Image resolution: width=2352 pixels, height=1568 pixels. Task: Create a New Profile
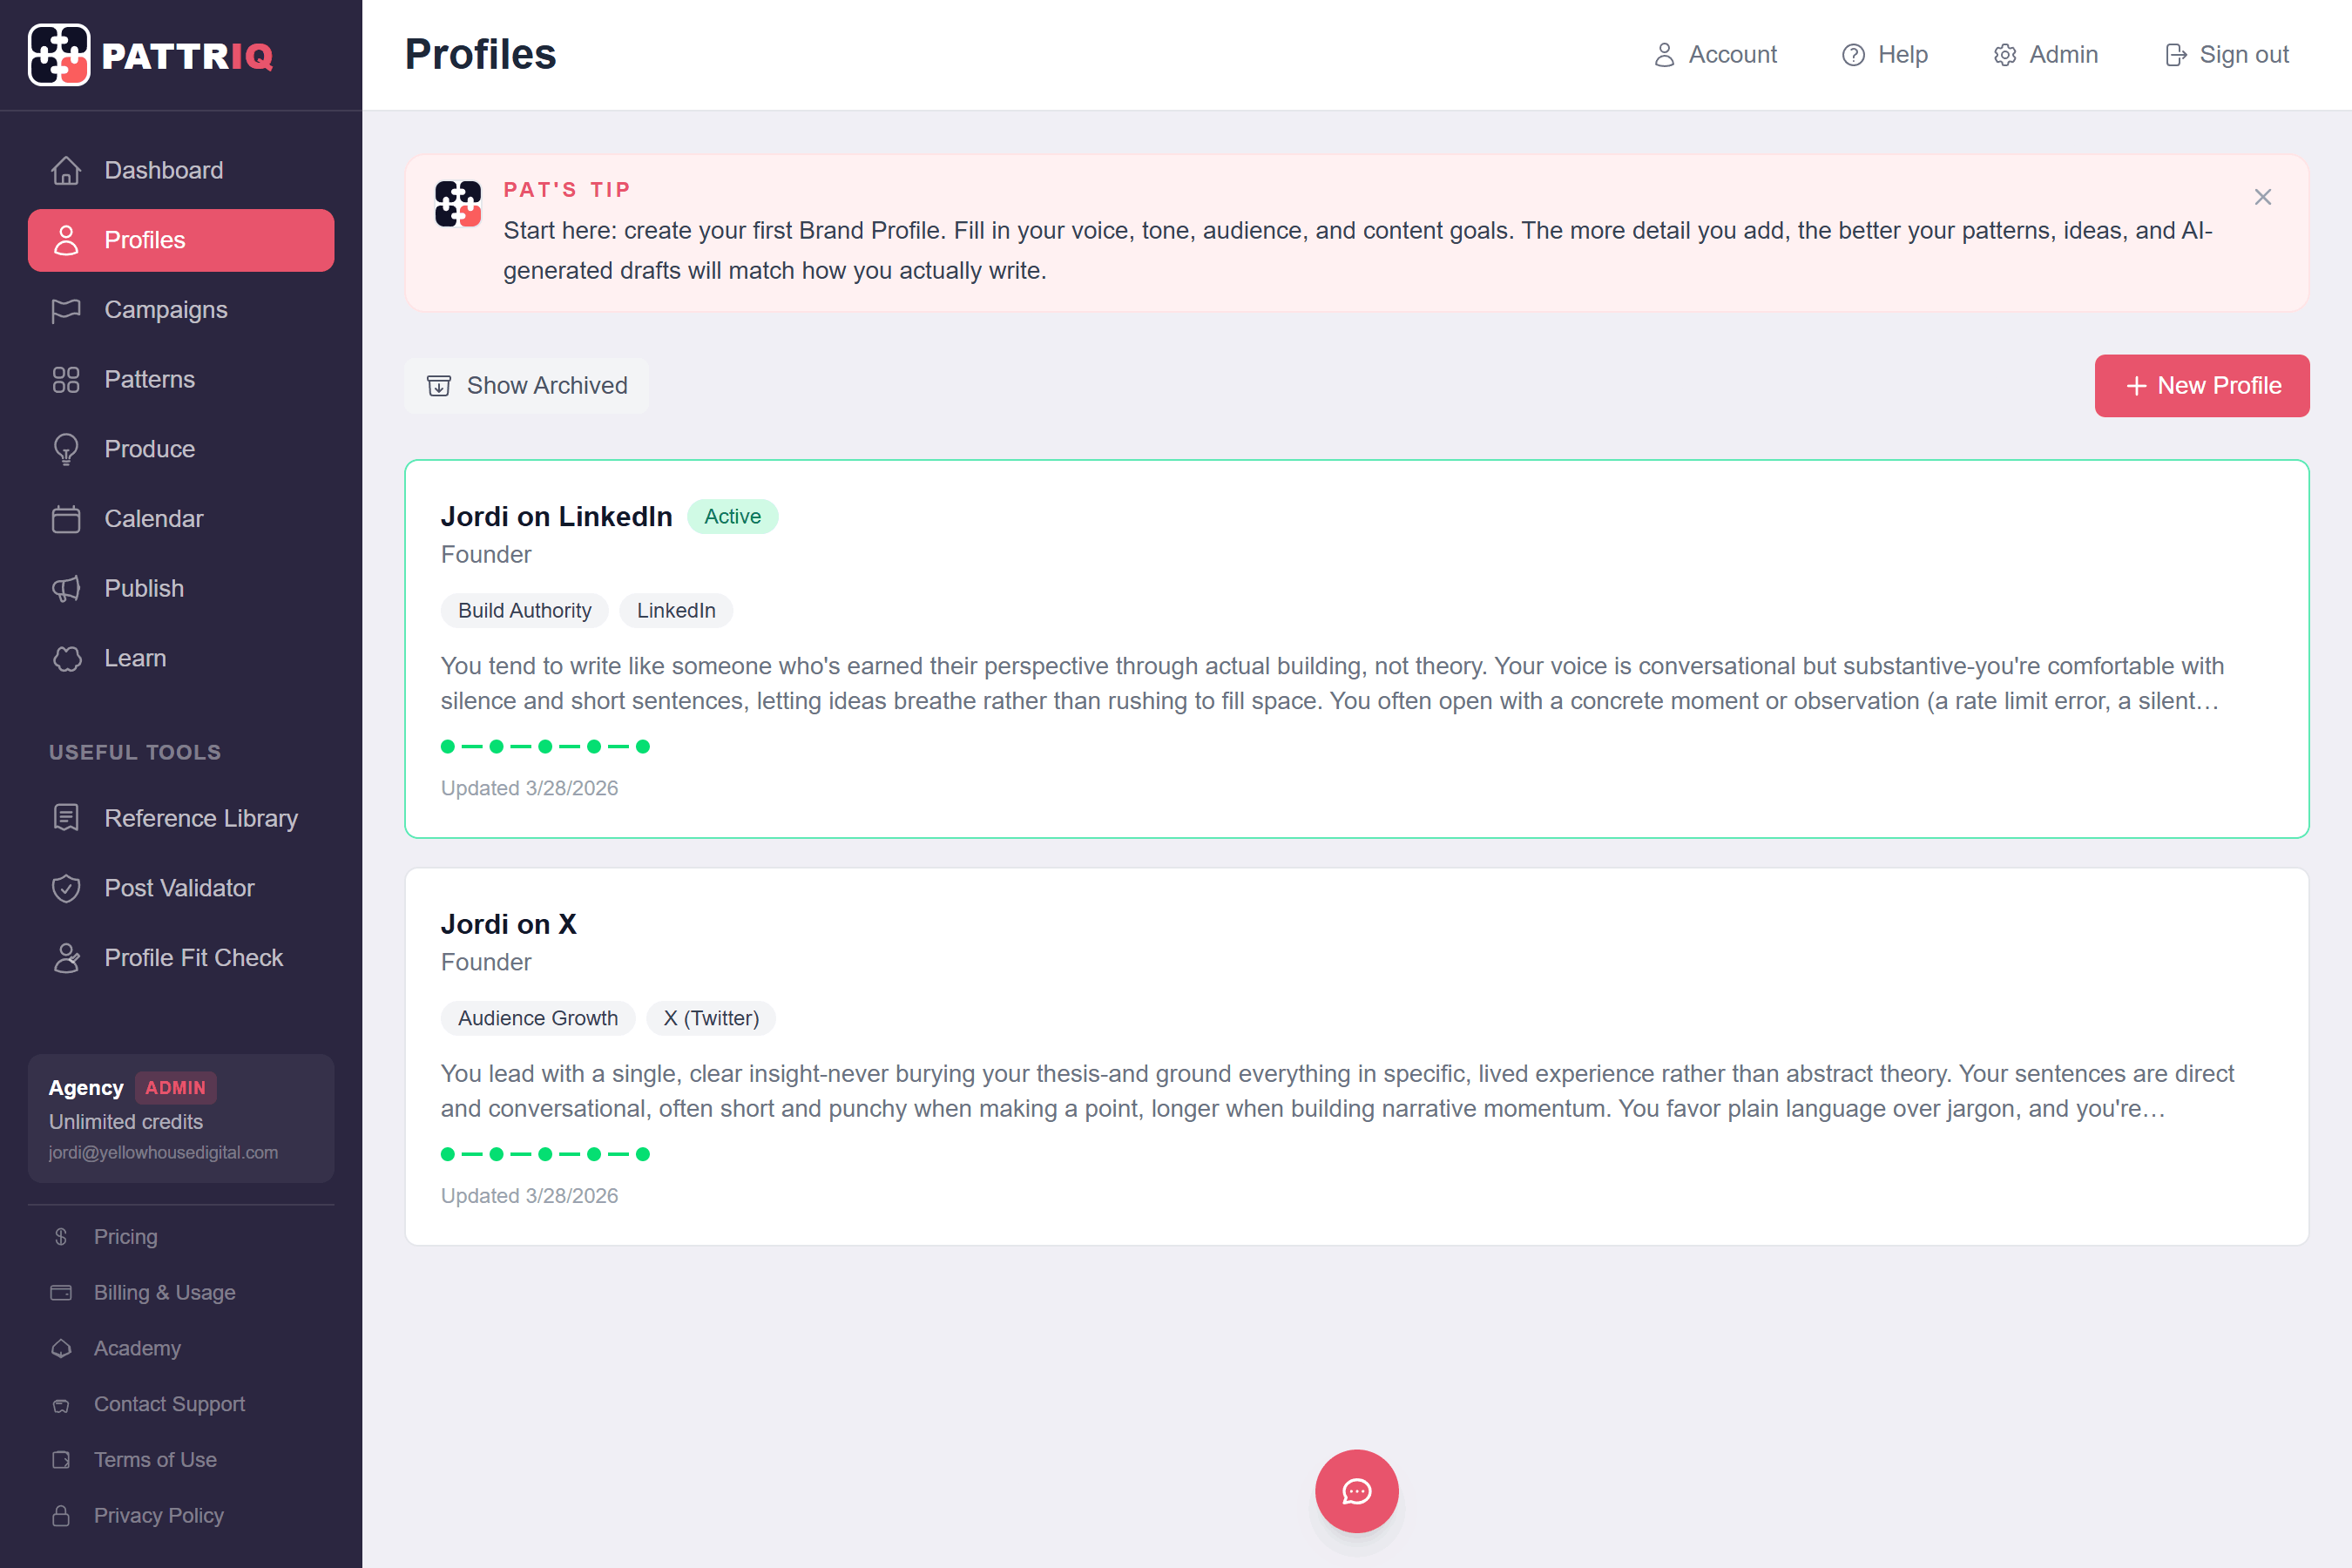point(2201,386)
